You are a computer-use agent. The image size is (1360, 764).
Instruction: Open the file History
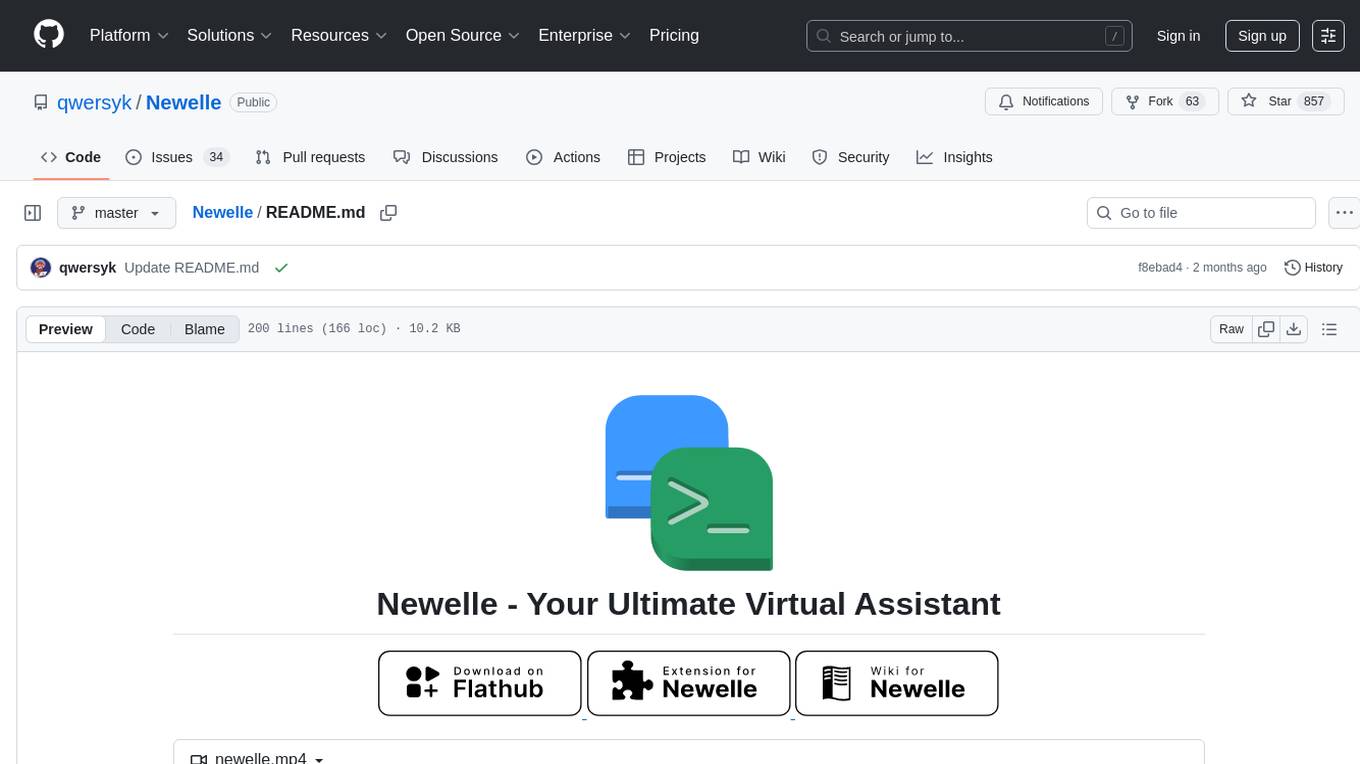point(1313,267)
